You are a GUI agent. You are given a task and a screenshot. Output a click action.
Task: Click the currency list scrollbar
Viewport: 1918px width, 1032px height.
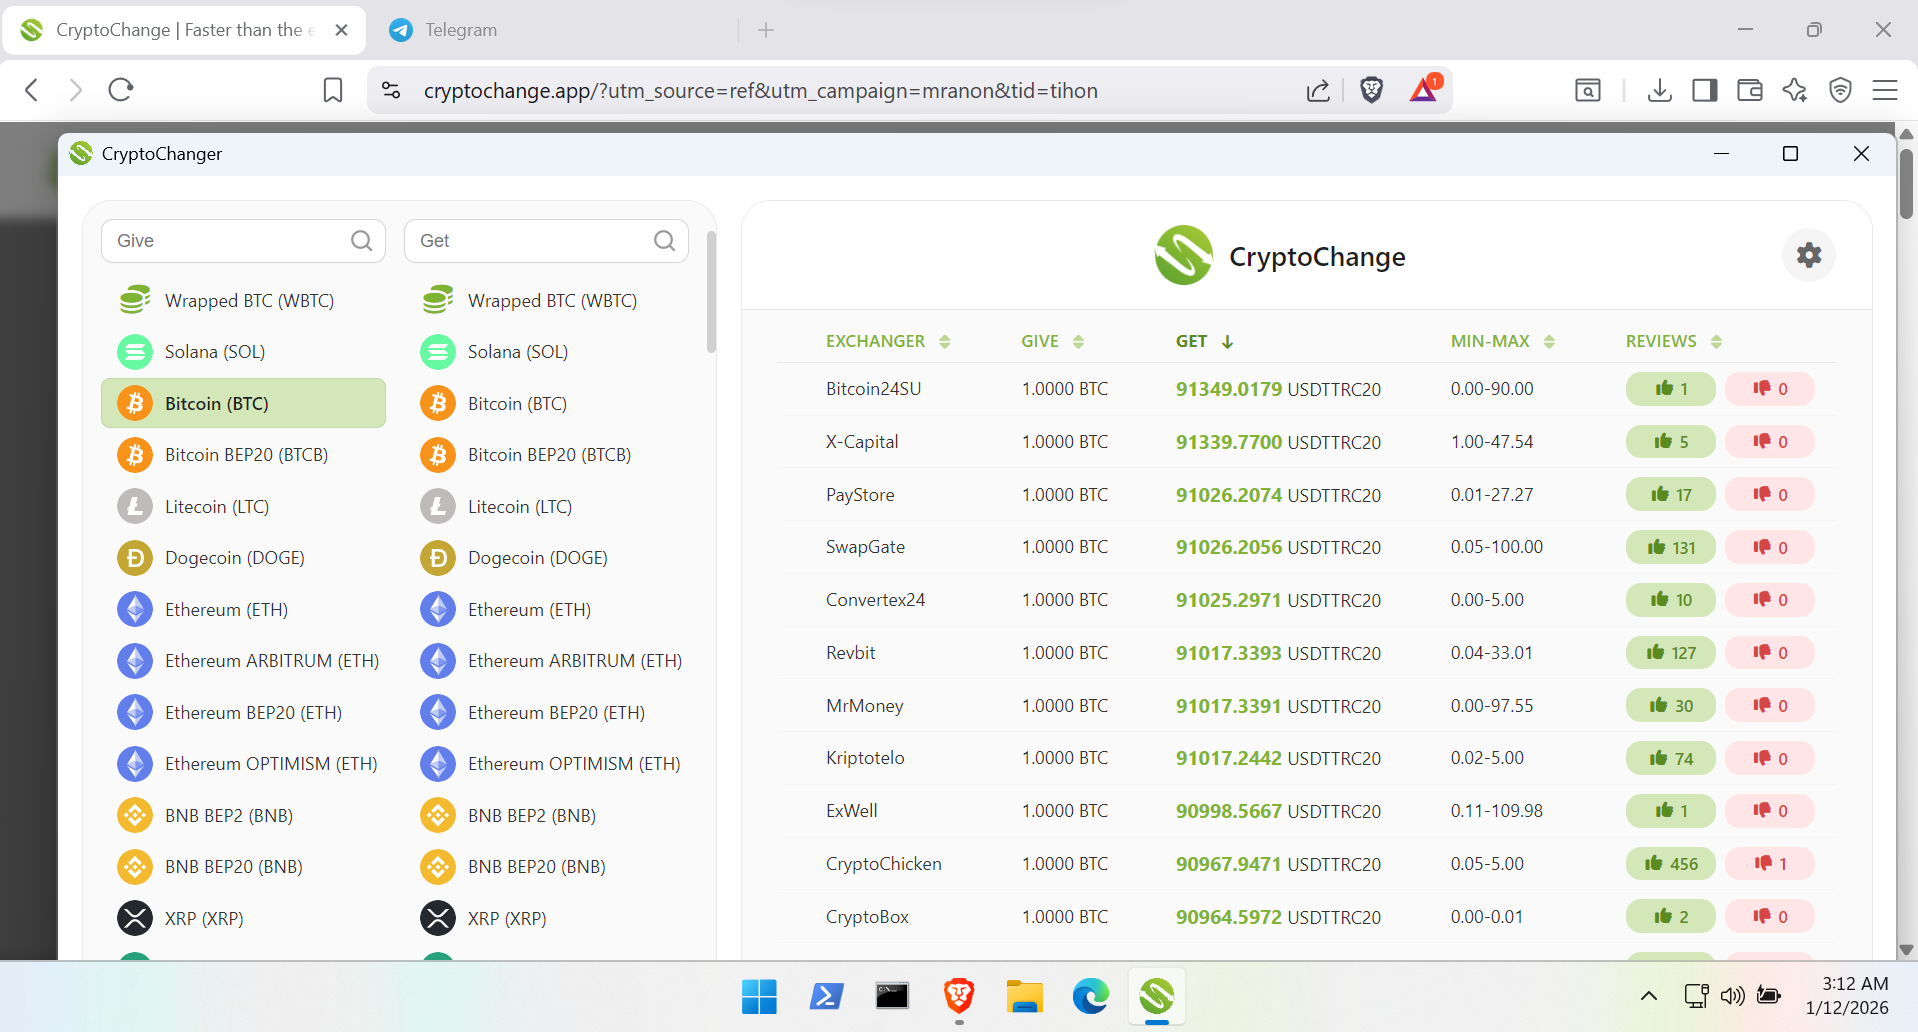pyautogui.click(x=711, y=292)
